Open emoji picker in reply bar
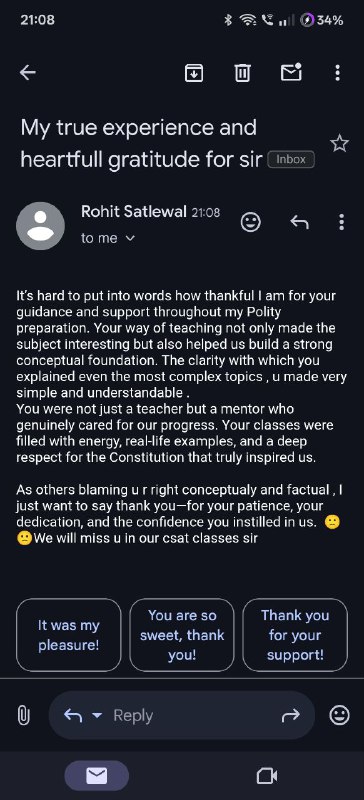This screenshot has width=364, height=800. pyautogui.click(x=339, y=715)
